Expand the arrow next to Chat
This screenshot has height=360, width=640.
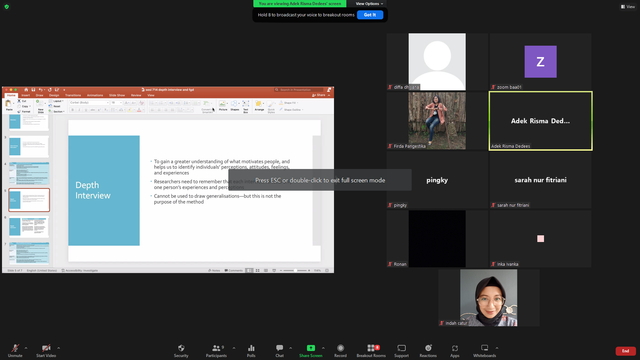(x=291, y=348)
